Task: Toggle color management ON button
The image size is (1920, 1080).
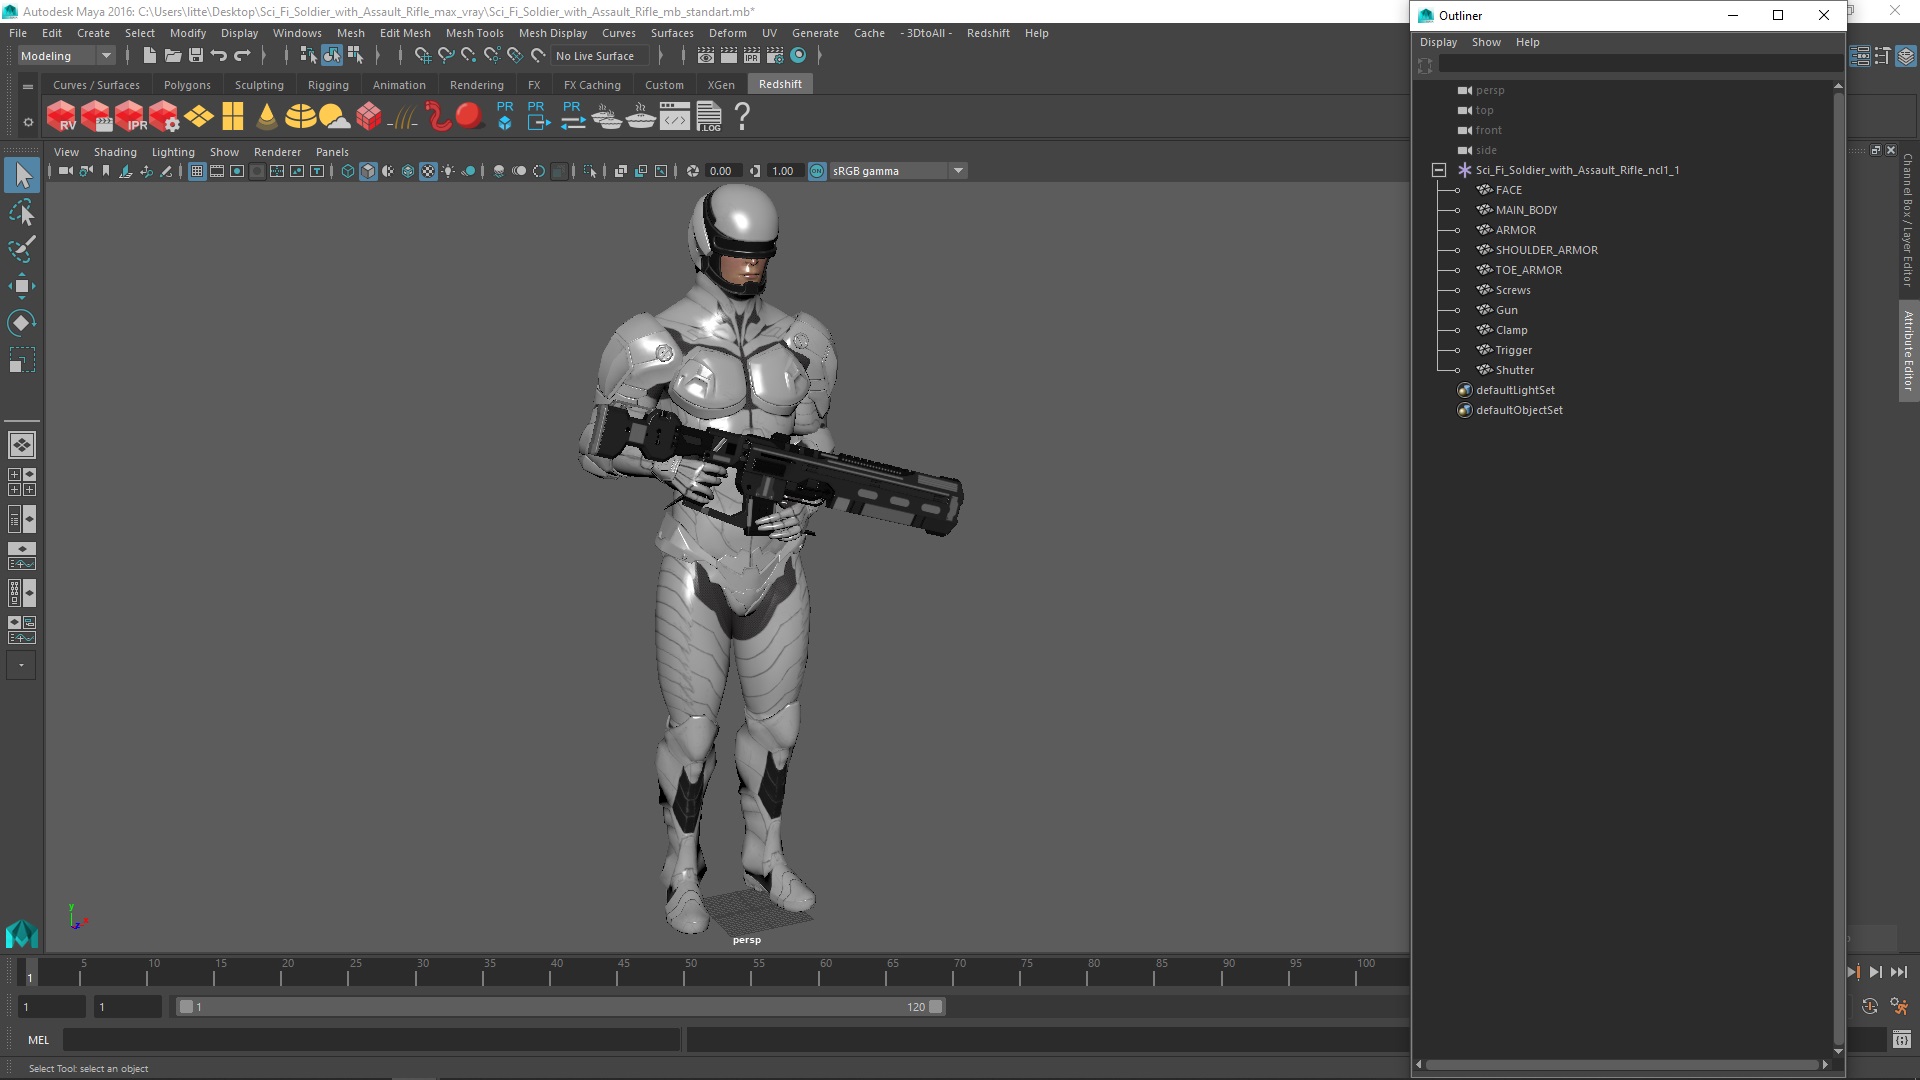Action: point(817,171)
